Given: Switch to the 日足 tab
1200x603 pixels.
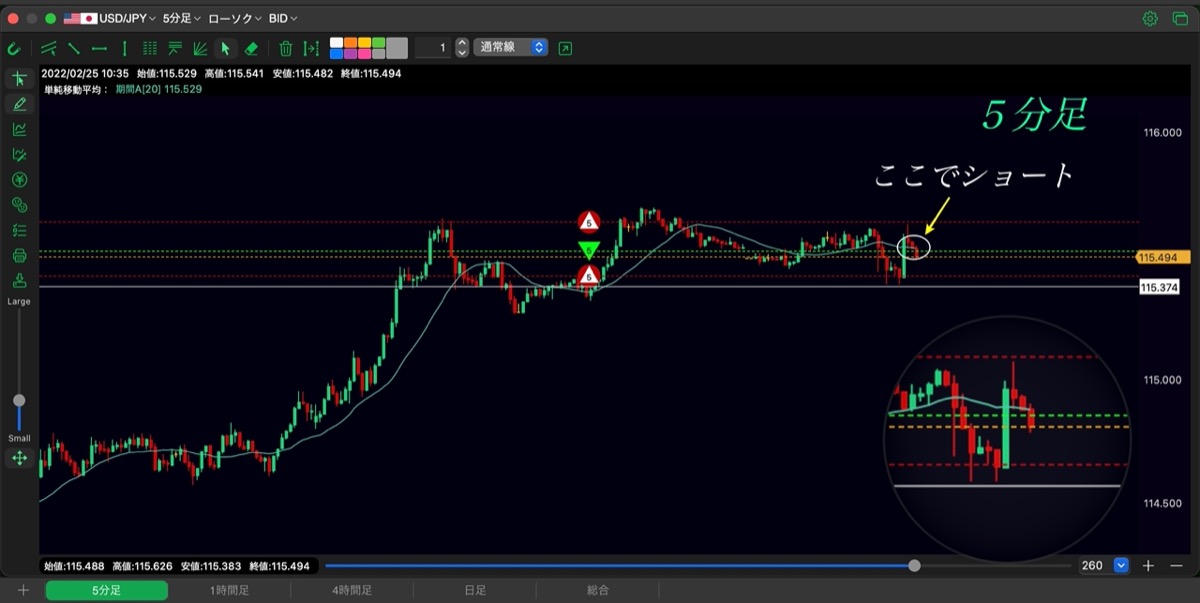Looking at the screenshot, I should point(475,591).
